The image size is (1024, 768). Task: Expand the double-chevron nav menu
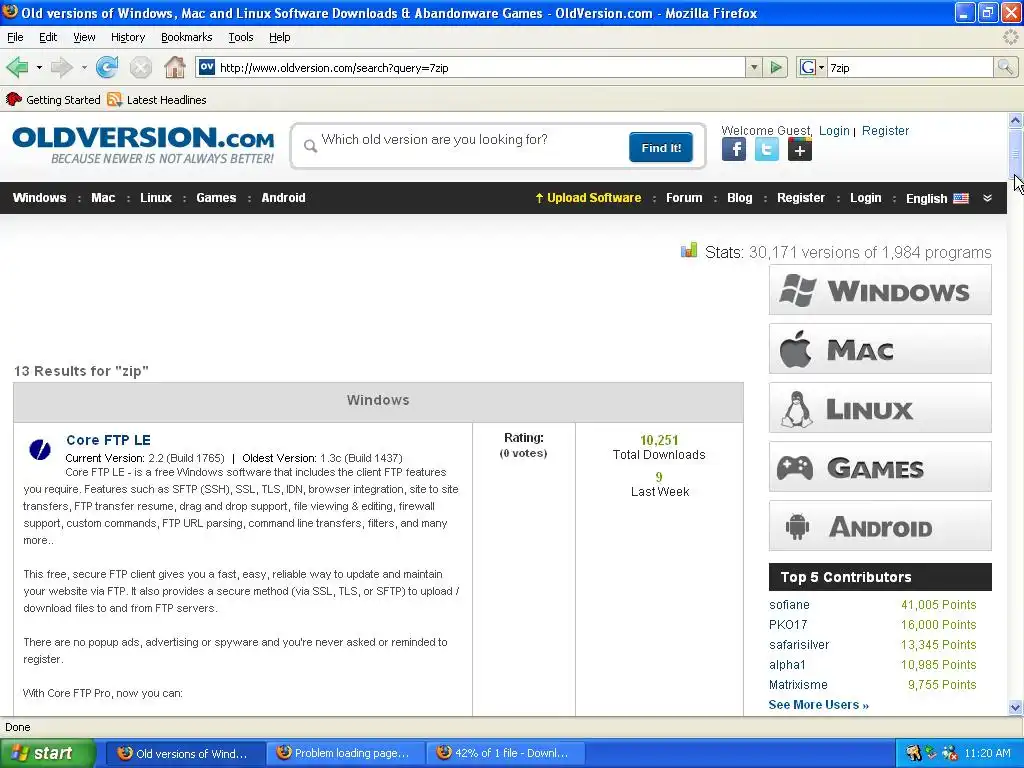point(987,198)
